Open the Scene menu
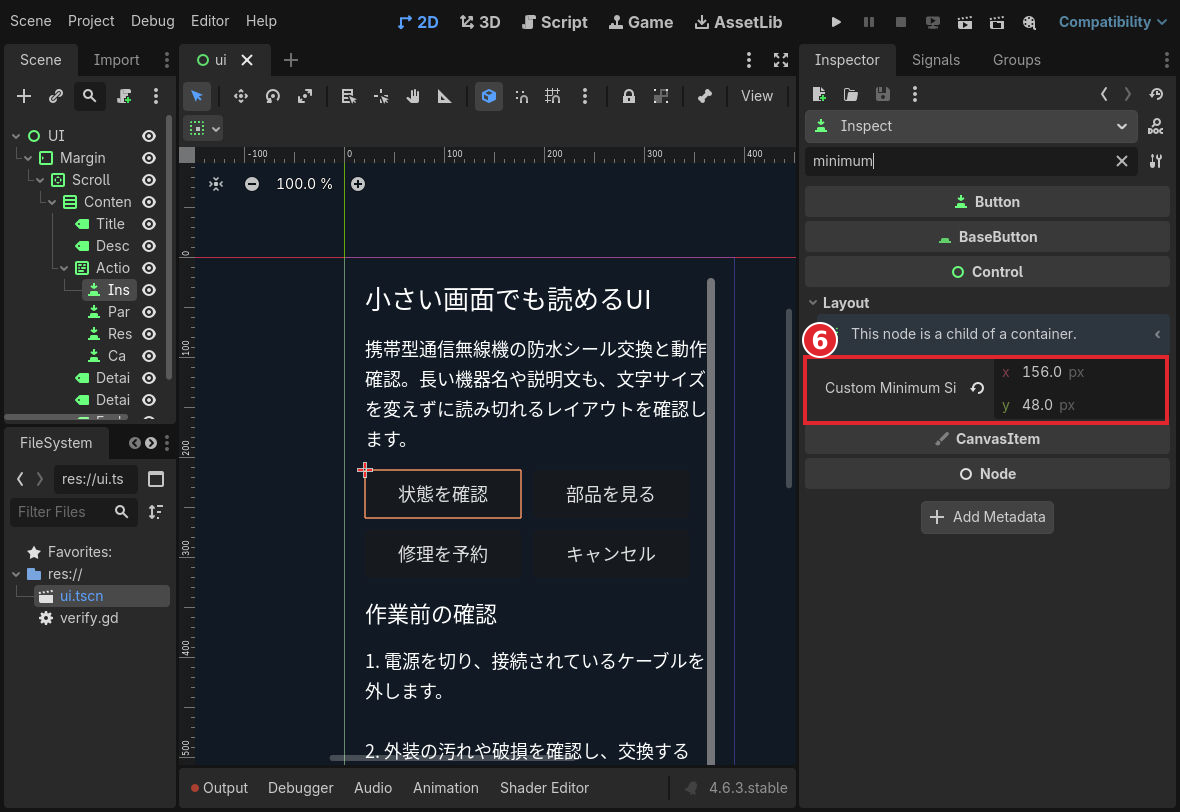The image size is (1180, 812). pos(31,21)
